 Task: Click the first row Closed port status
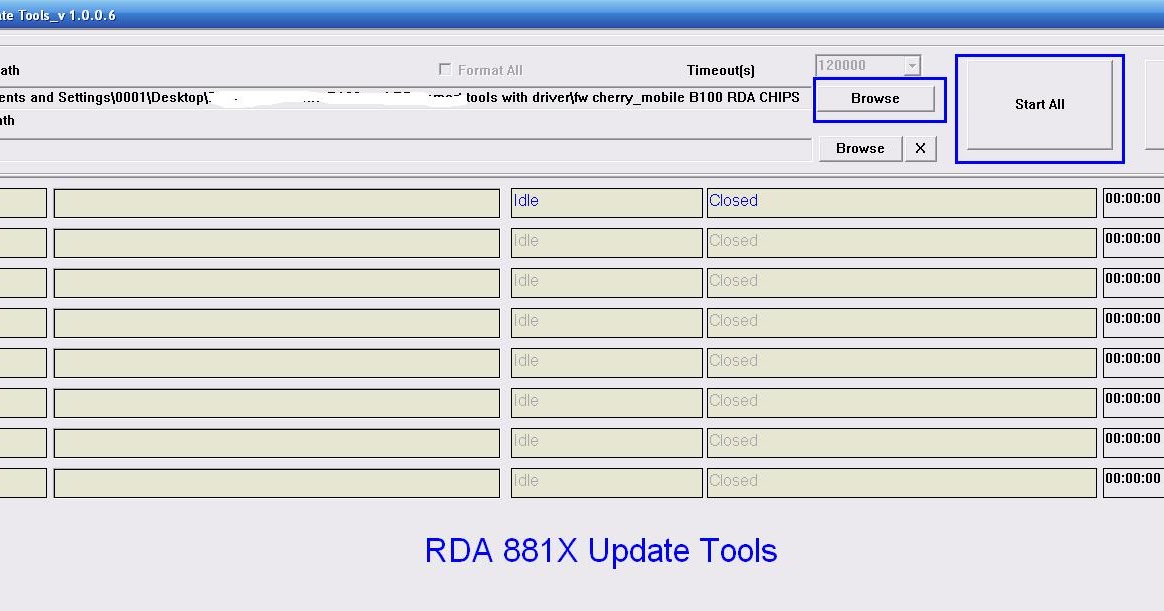(x=900, y=202)
